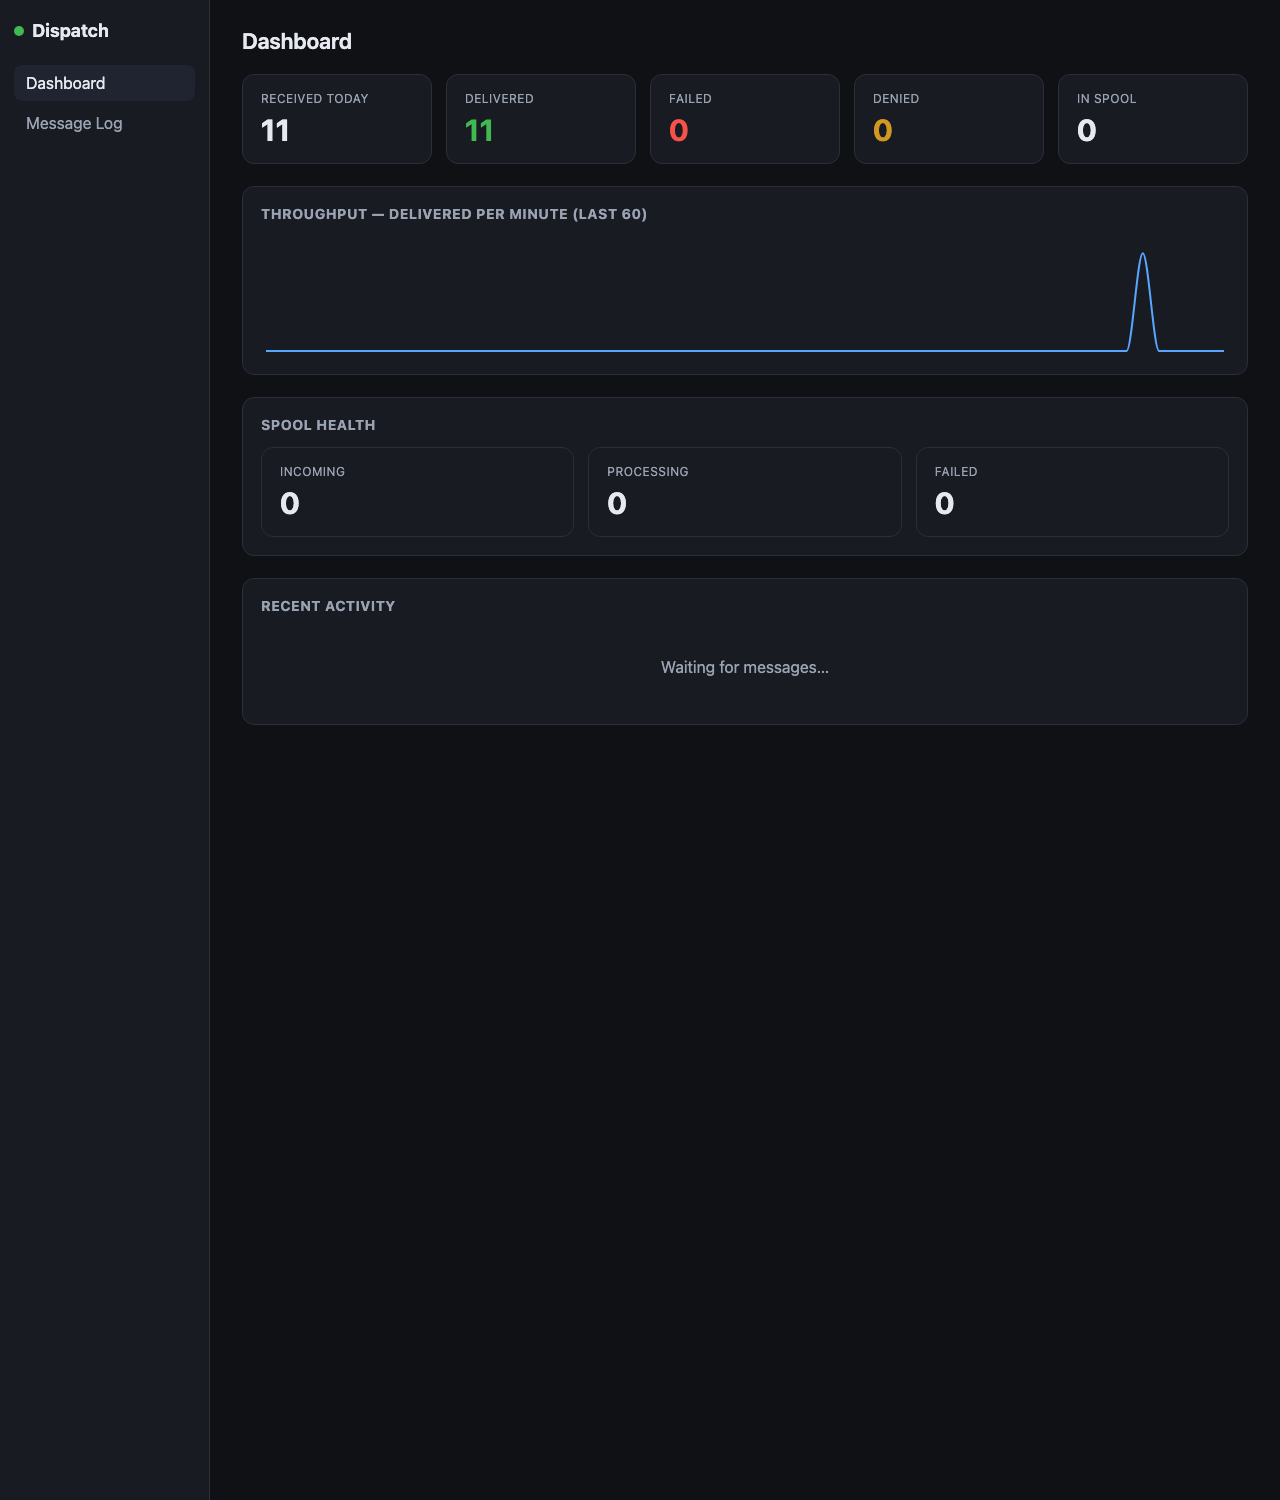The height and width of the screenshot is (1500, 1280).
Task: Select the Received Today stat card
Action: pyautogui.click(x=337, y=119)
